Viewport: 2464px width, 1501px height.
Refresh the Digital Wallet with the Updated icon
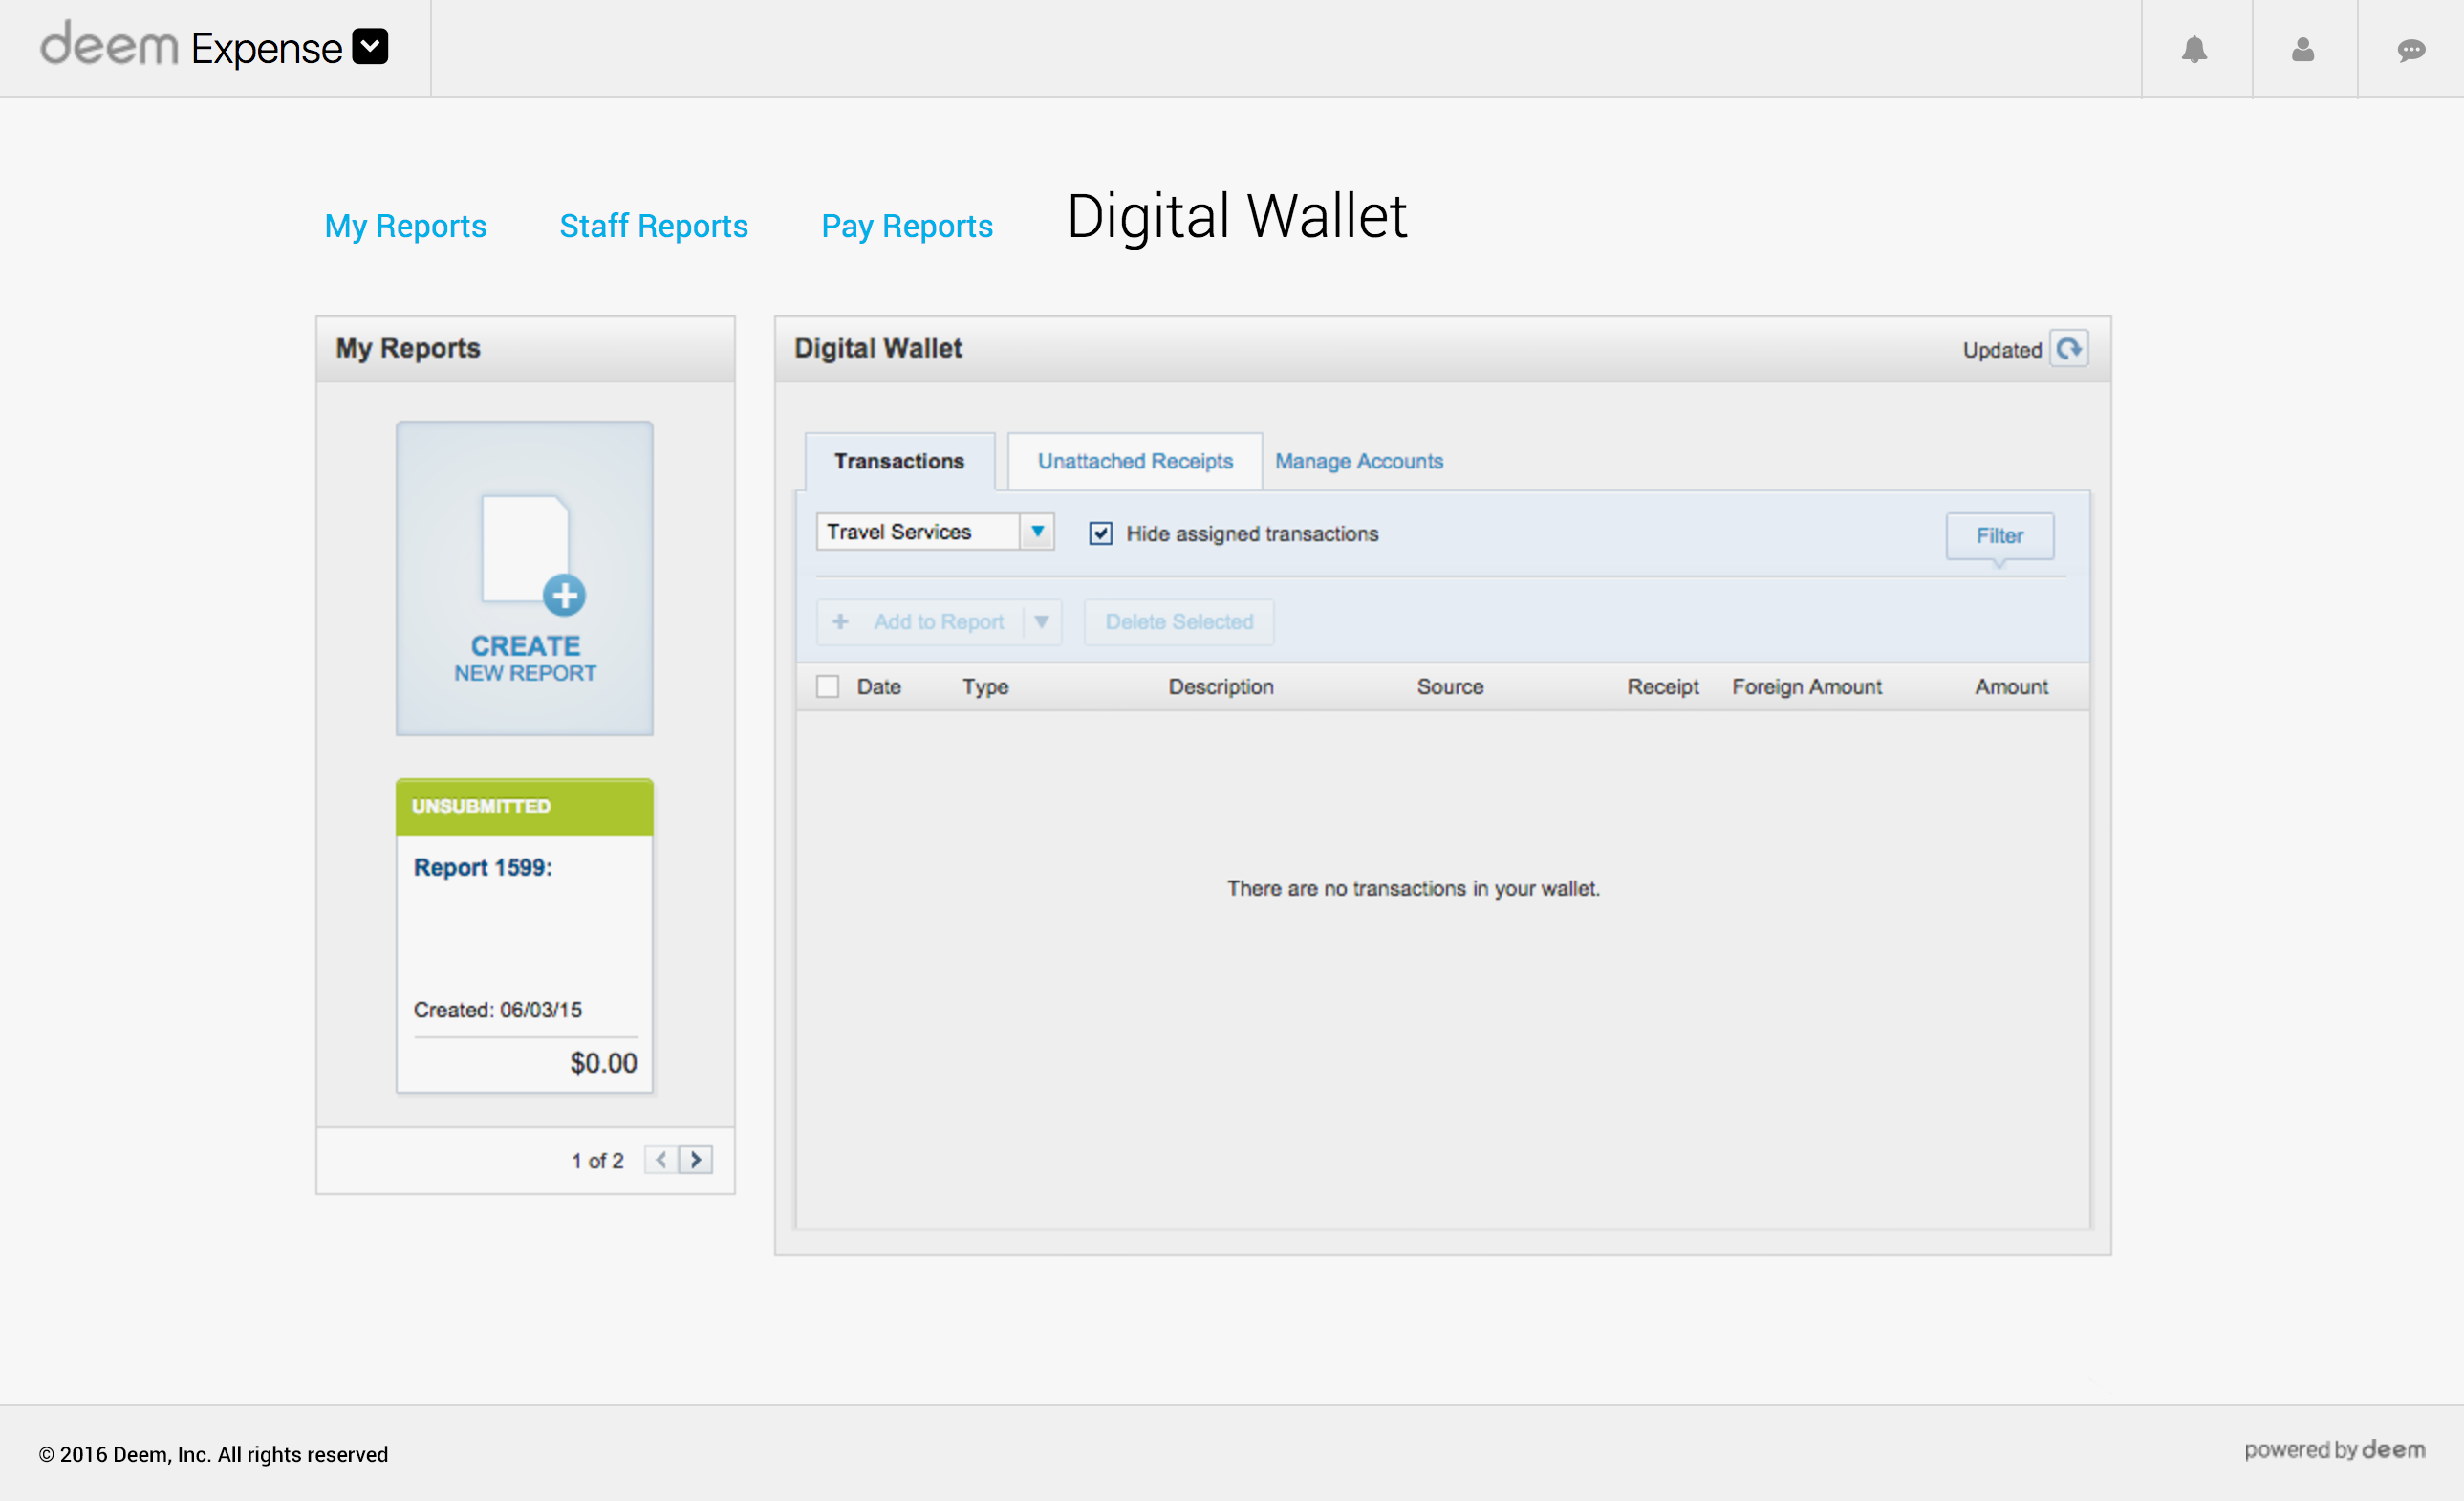[2068, 348]
